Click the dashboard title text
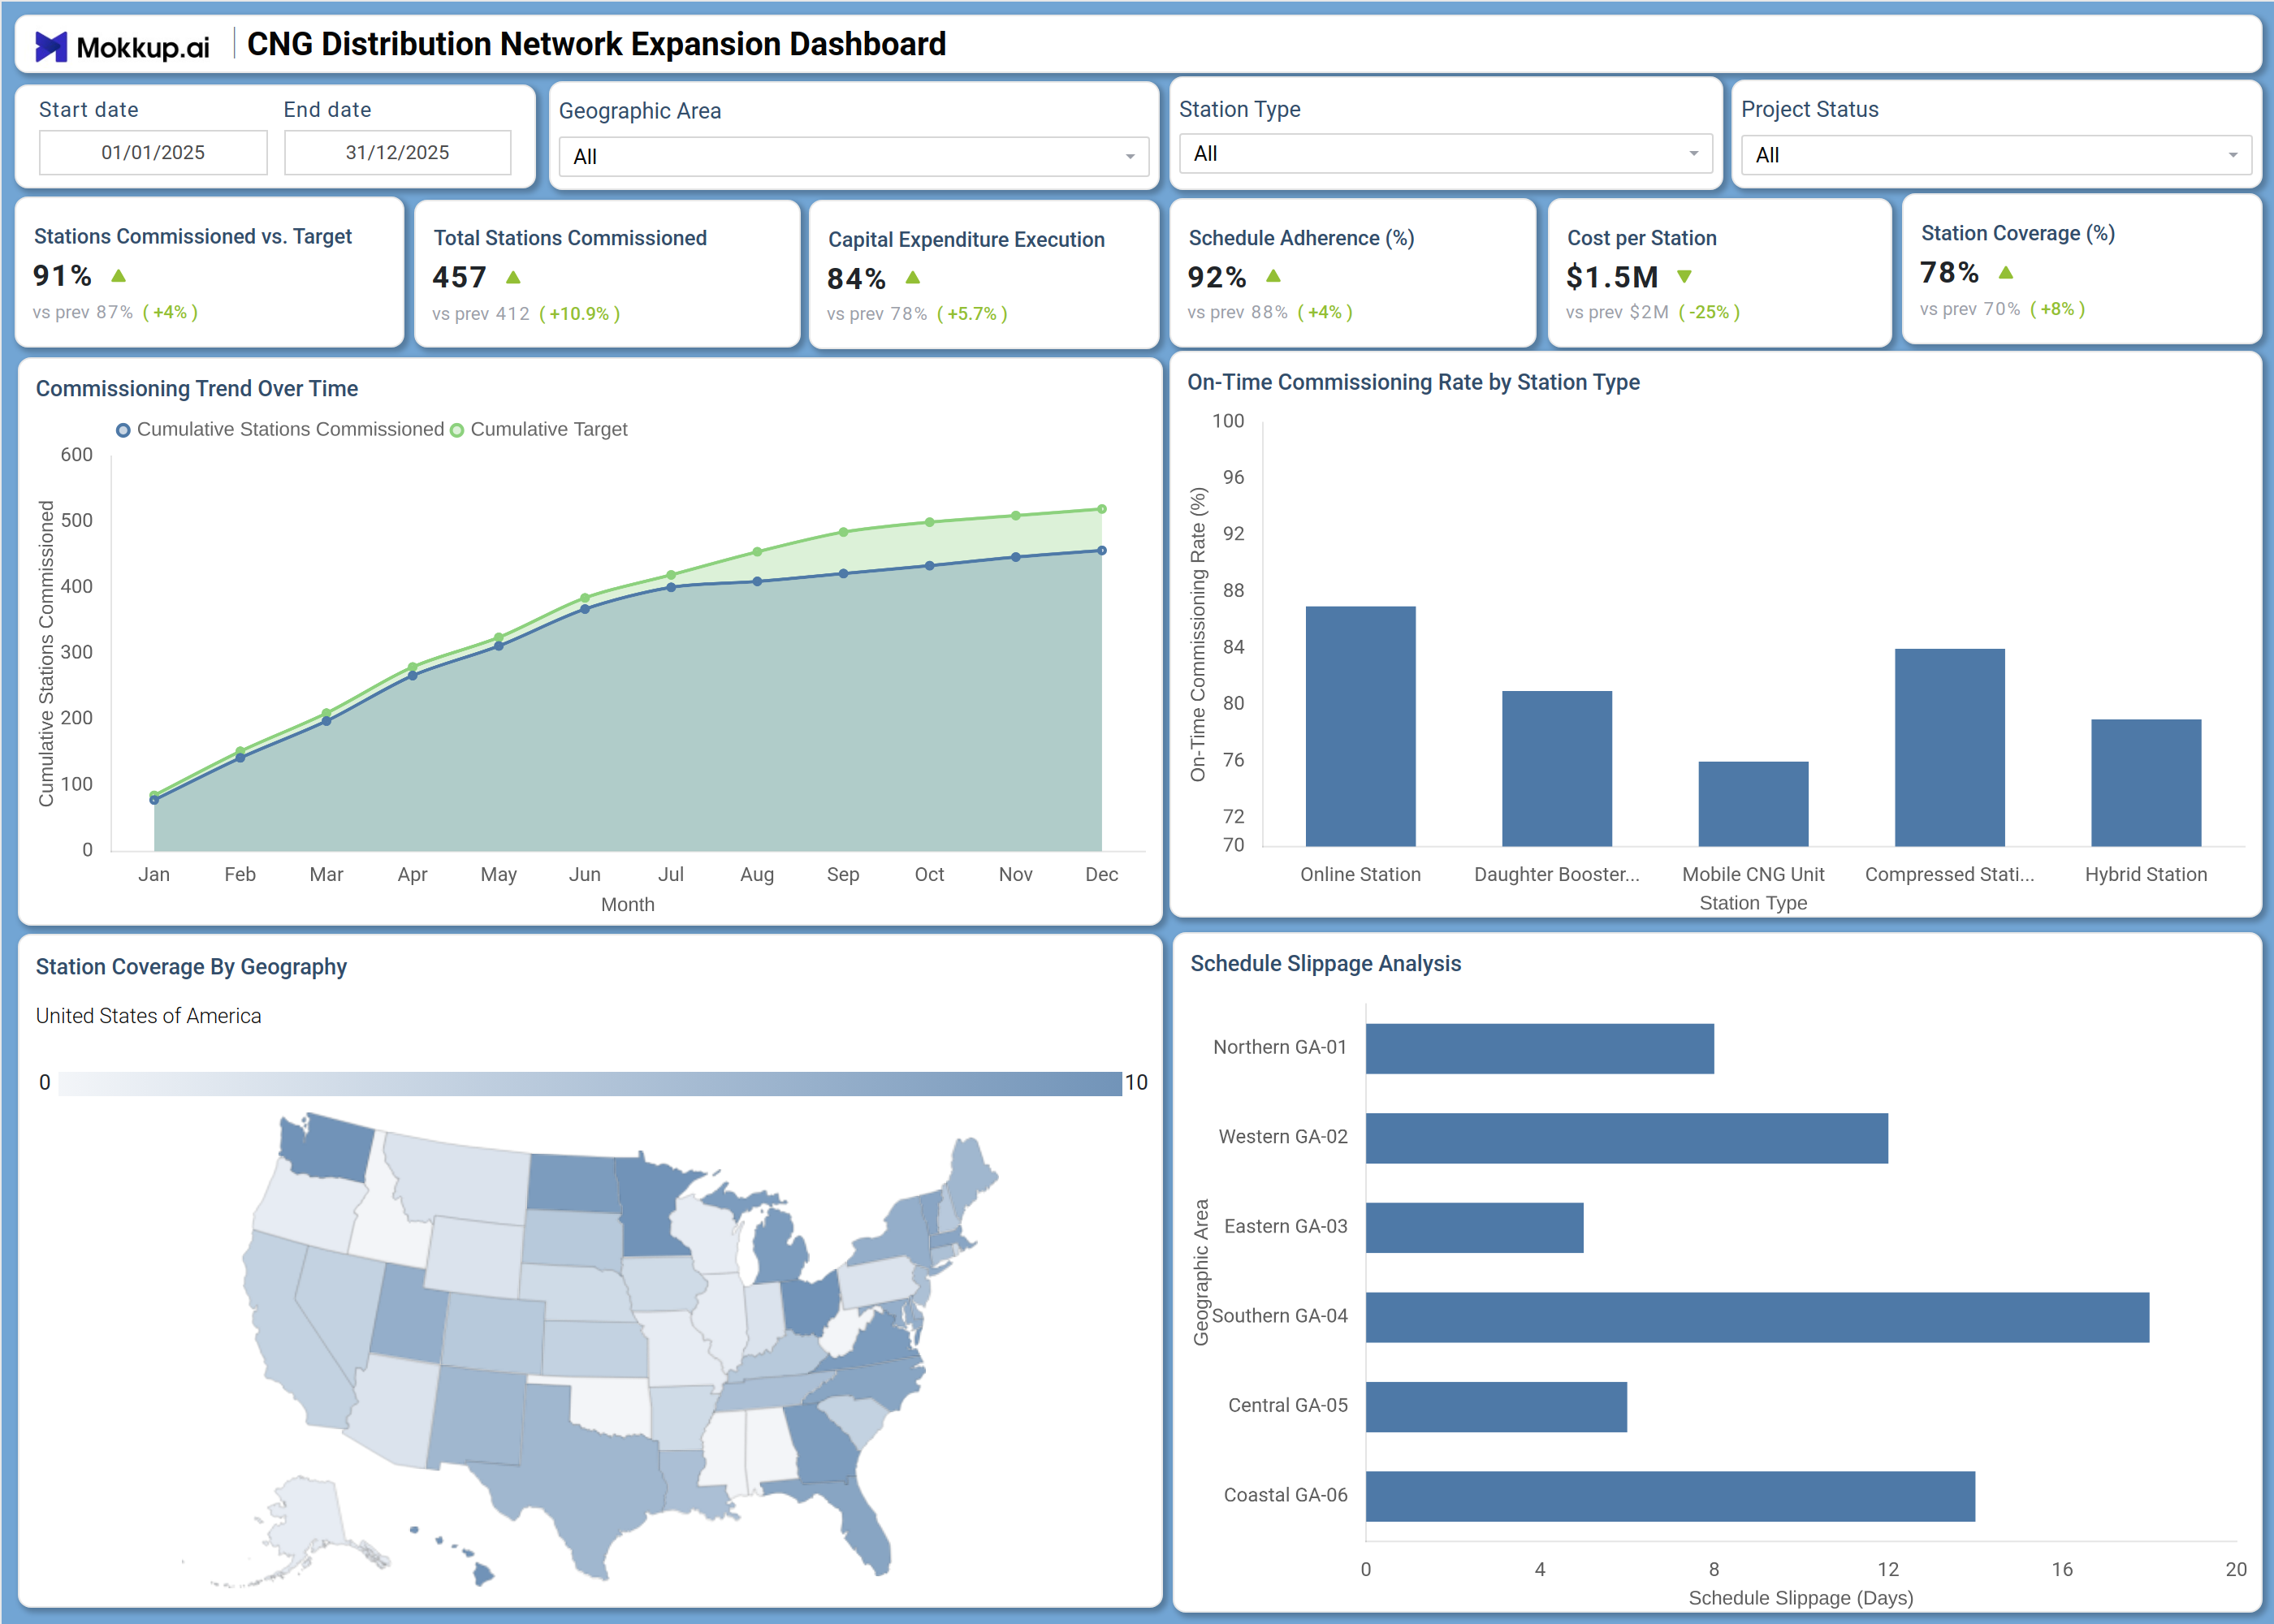 [x=596, y=45]
